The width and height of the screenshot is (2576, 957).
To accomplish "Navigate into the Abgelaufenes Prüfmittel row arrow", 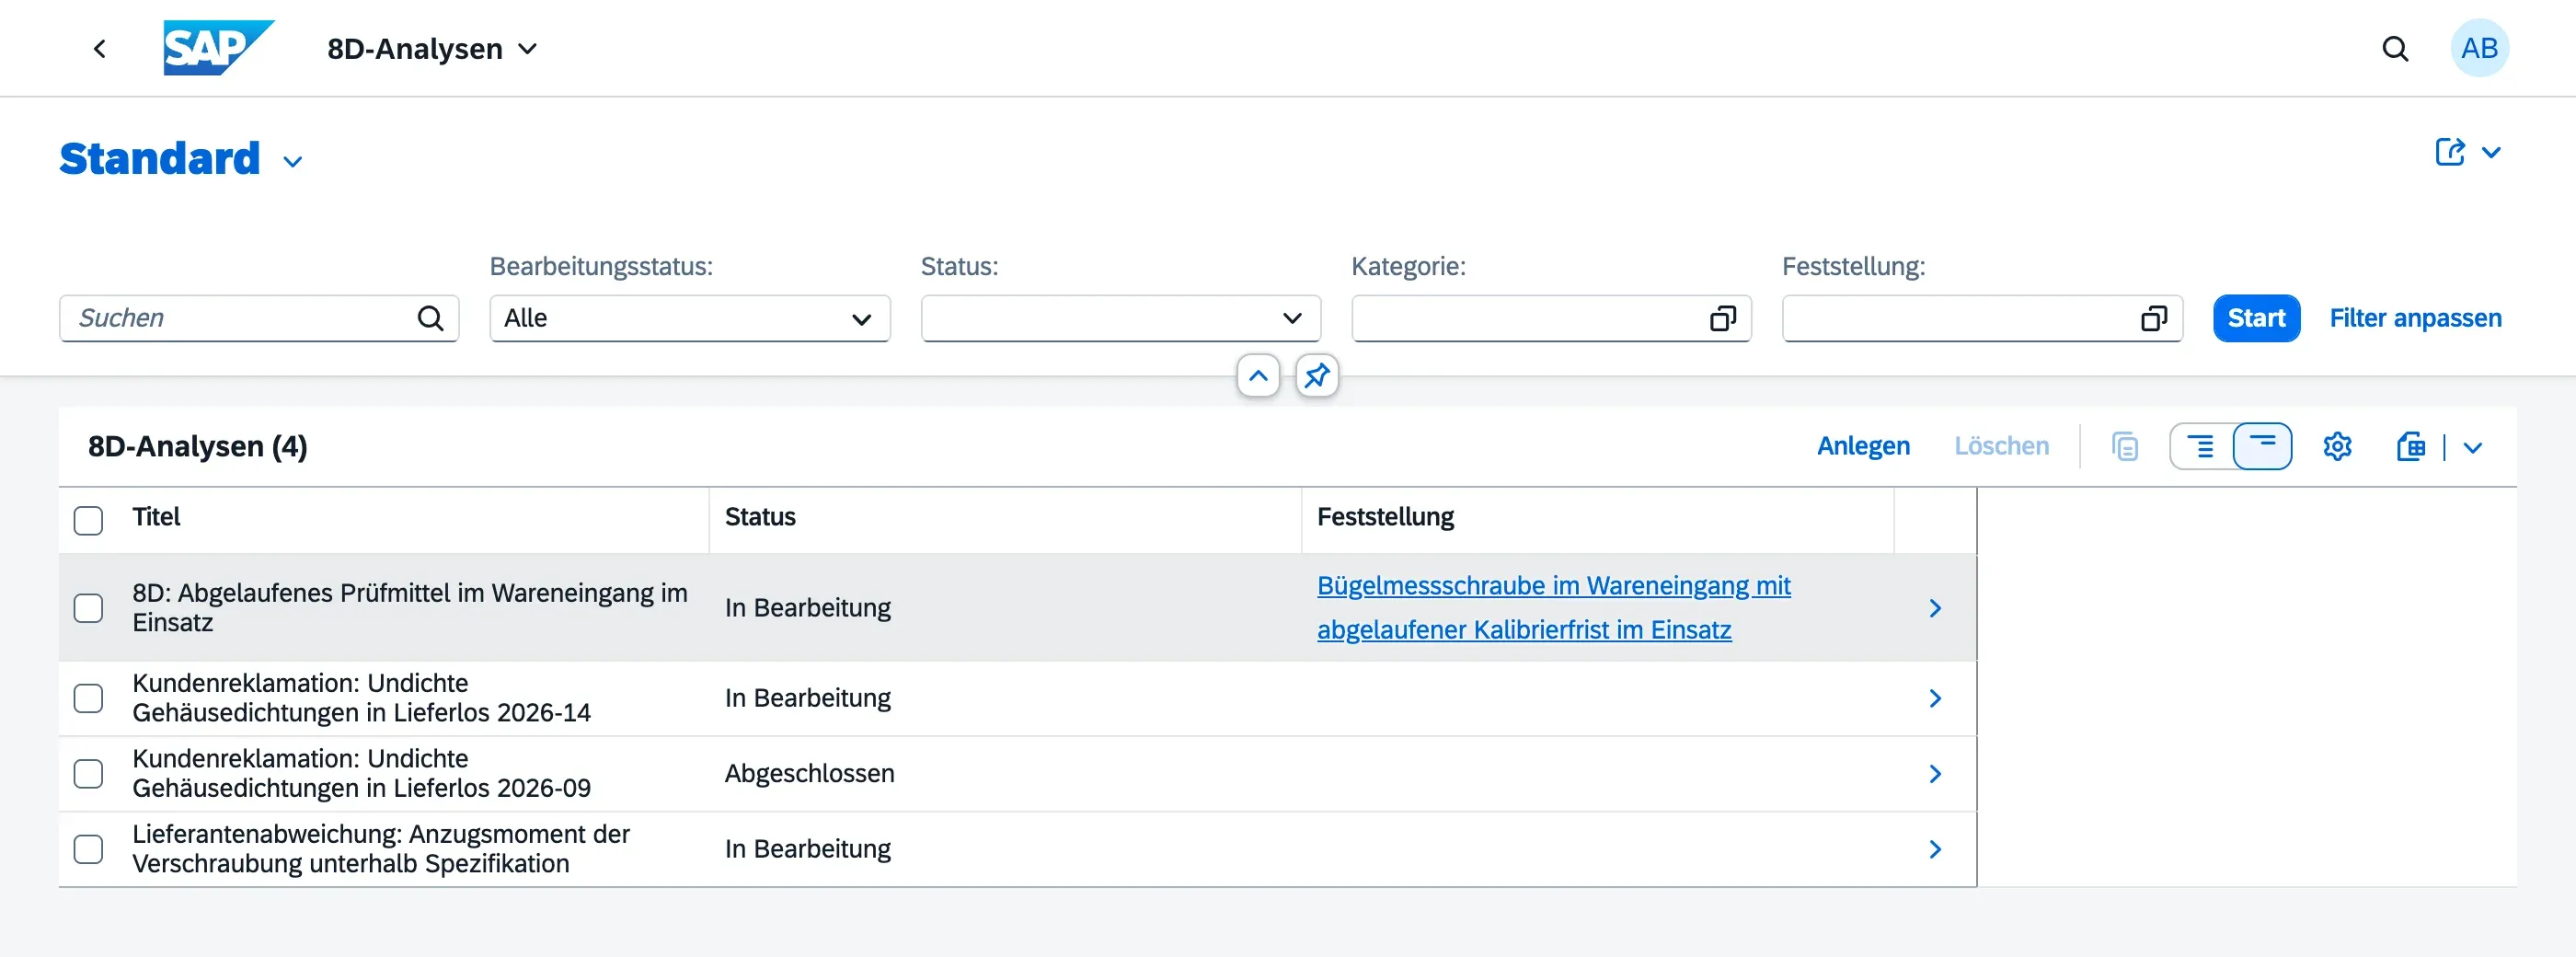I will 1935,608.
